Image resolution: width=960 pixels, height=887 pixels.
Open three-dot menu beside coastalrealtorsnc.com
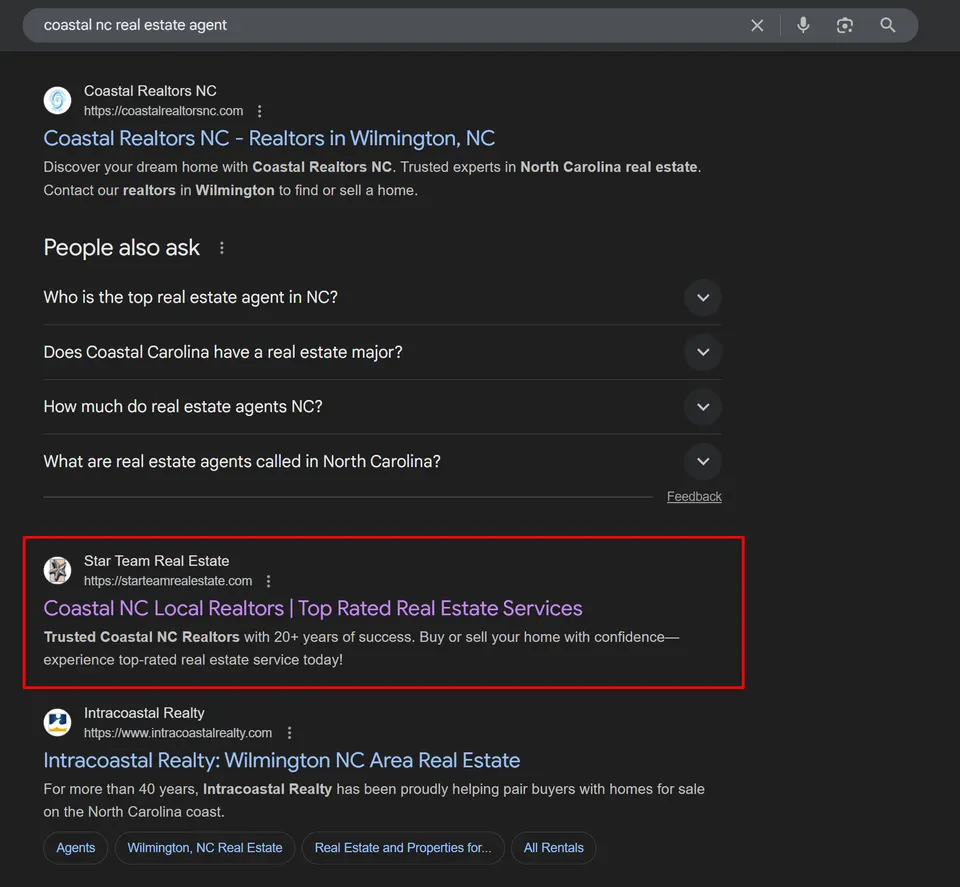point(260,111)
